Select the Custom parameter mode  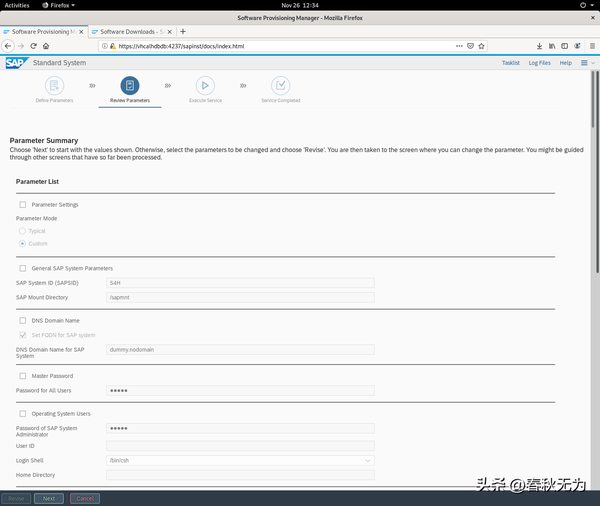point(22,243)
